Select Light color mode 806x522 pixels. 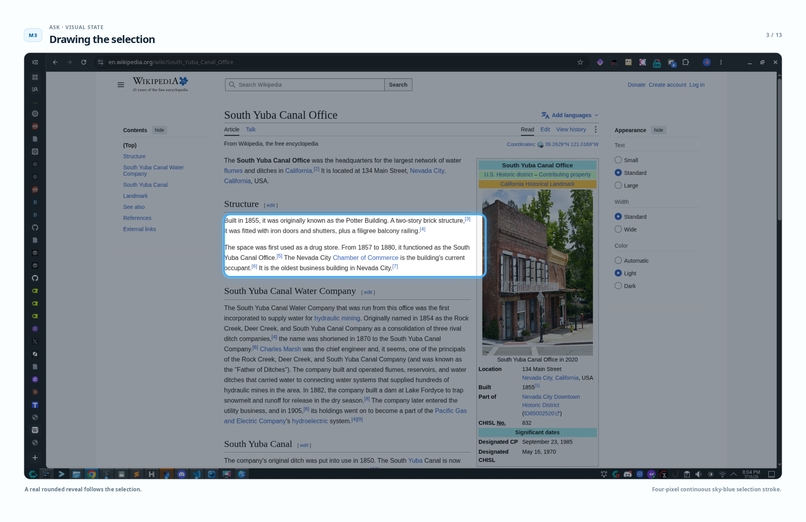click(x=618, y=273)
